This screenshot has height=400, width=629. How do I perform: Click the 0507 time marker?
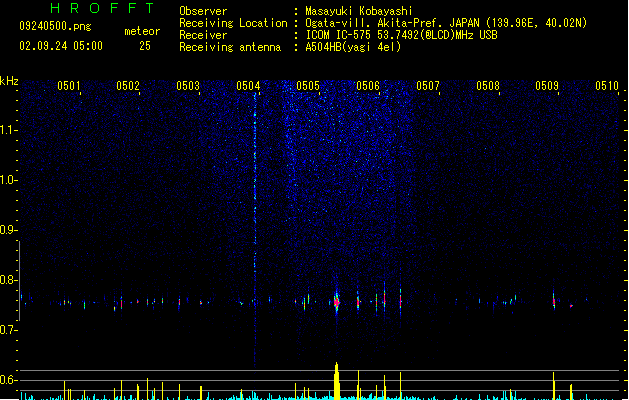click(x=428, y=86)
